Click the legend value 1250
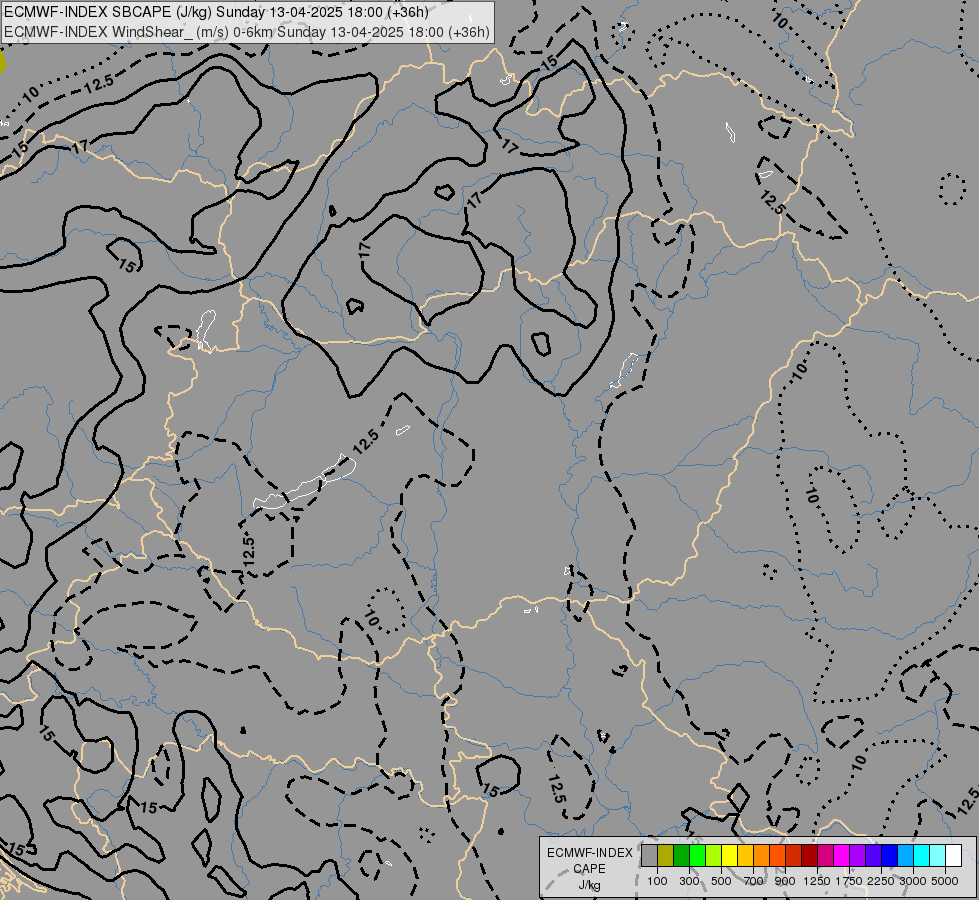Screen dimensions: 979x900 [x=817, y=881]
